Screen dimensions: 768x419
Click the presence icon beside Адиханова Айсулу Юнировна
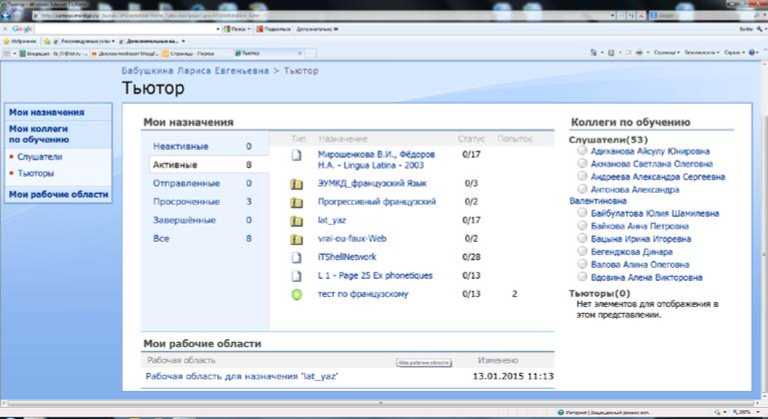[x=583, y=151]
